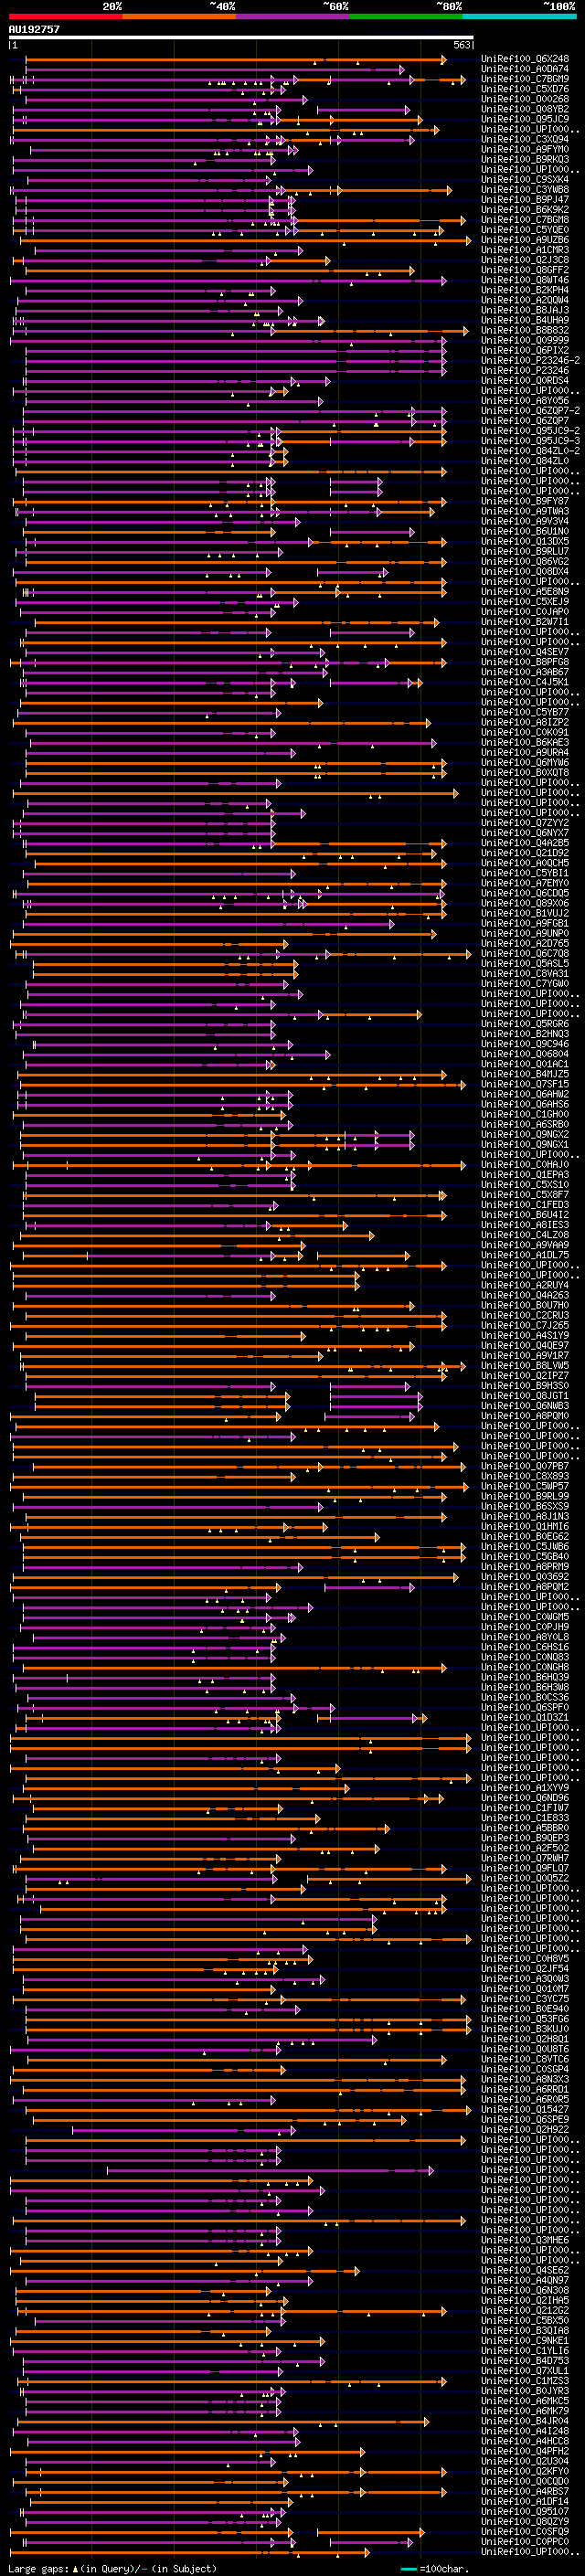Viewport: 585px width, 2576px height.
Task: Open the UniRef100_Q8GFF2 entry
Action: [525, 270]
